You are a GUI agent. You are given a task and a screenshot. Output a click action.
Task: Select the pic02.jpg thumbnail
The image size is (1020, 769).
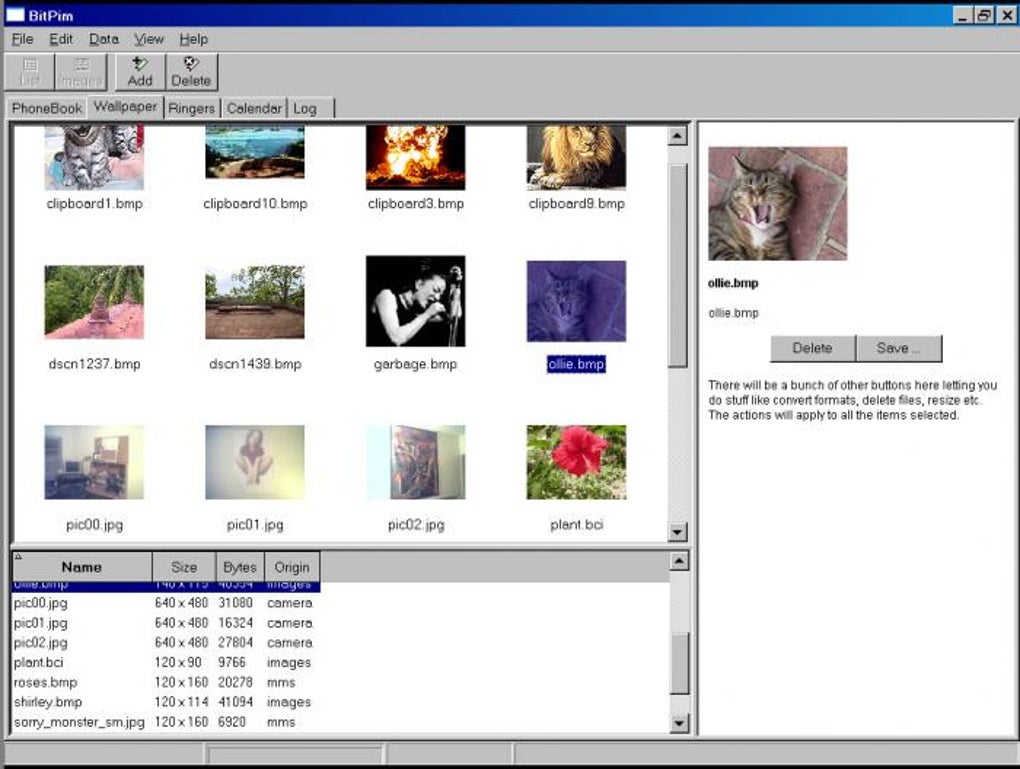[x=416, y=463]
